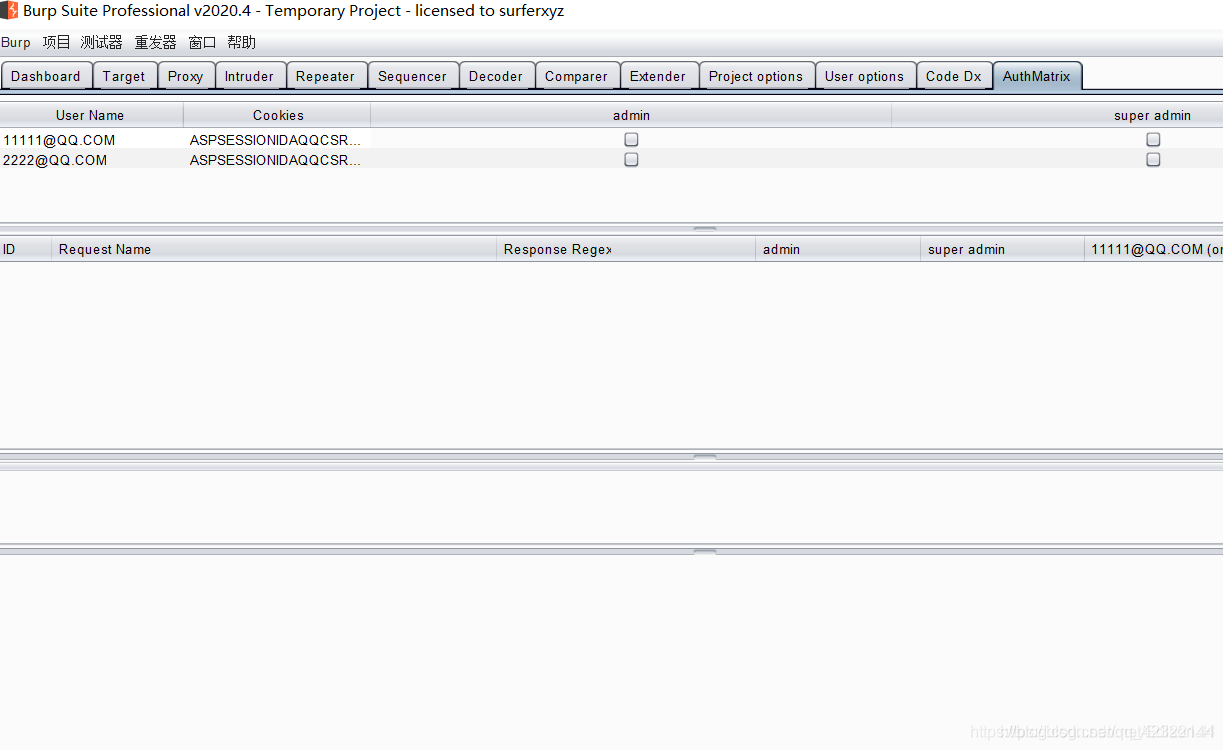Select the 2222@QQ.COM user name cell
Screen dimensions: 1223x750
click(x=91, y=160)
